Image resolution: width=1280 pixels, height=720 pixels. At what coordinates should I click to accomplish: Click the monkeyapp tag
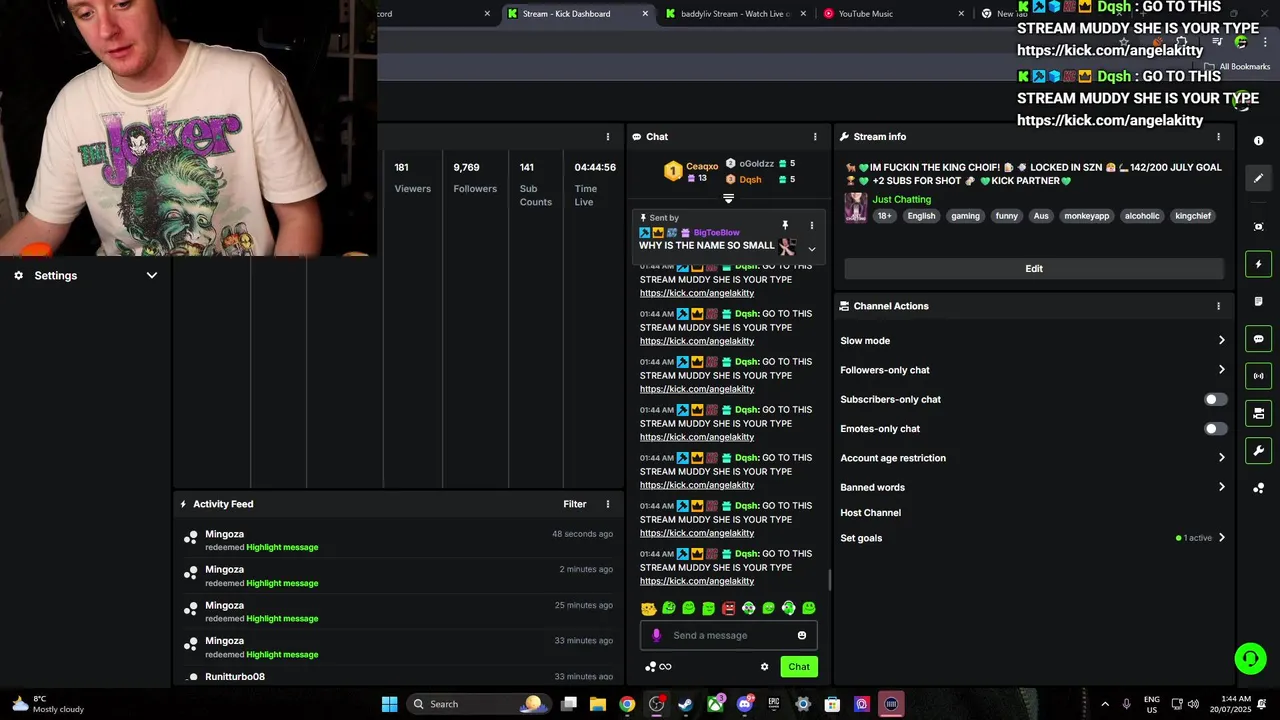[x=1087, y=216]
